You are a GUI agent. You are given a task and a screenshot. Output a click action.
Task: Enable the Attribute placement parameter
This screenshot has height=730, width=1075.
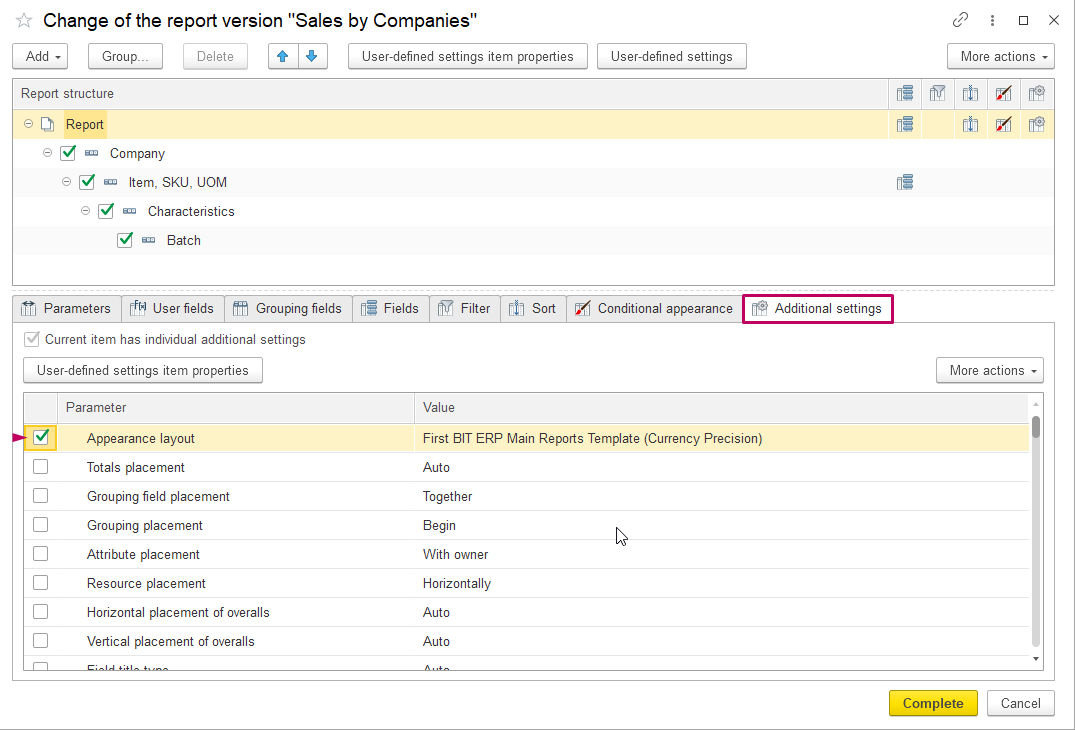point(40,554)
